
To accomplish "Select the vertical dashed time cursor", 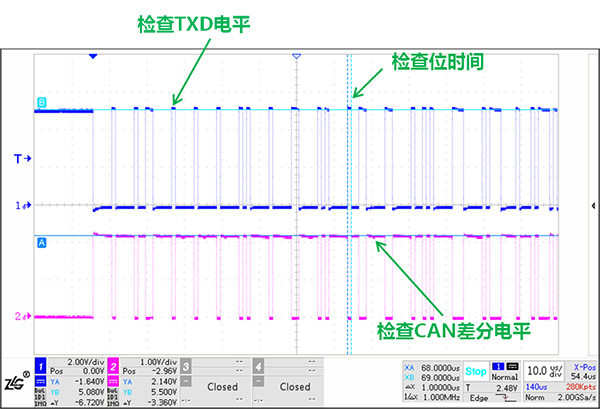I will click(x=348, y=200).
